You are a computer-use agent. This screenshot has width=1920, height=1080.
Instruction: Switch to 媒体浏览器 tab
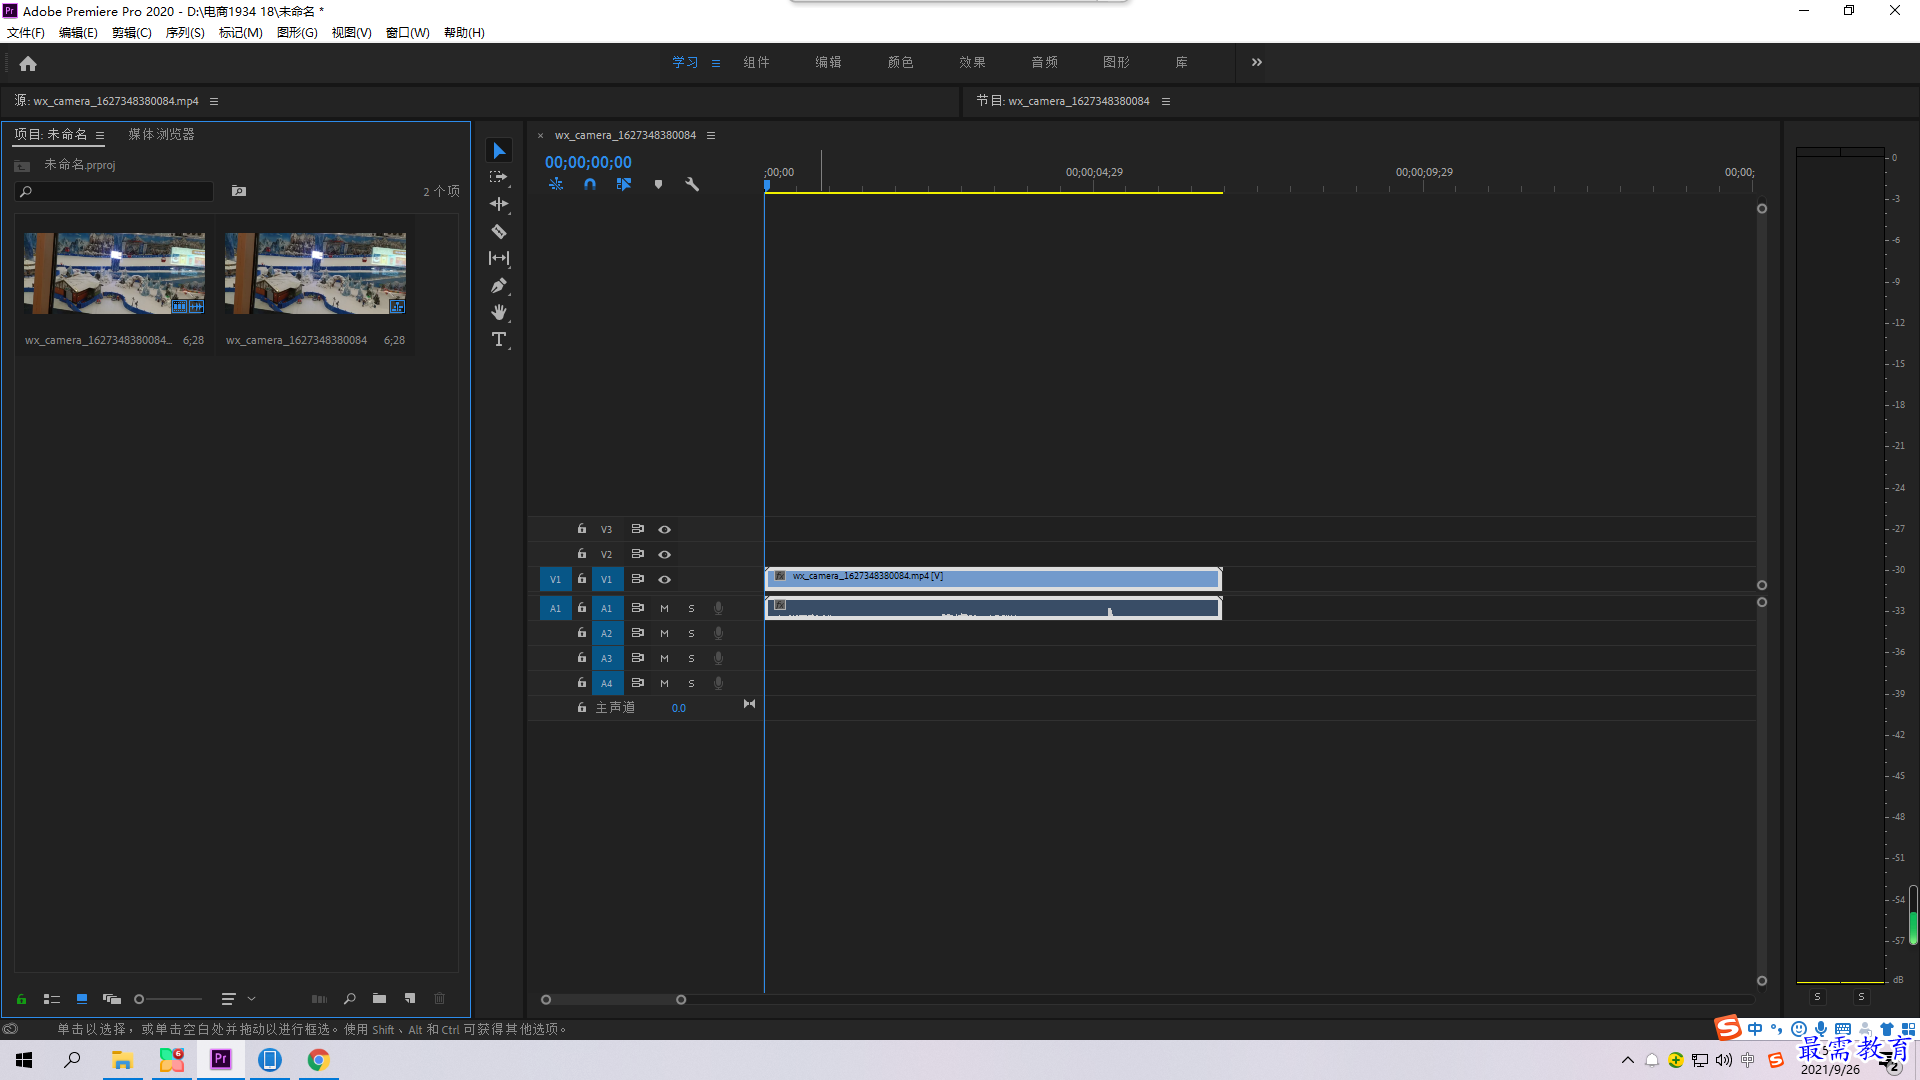point(161,134)
